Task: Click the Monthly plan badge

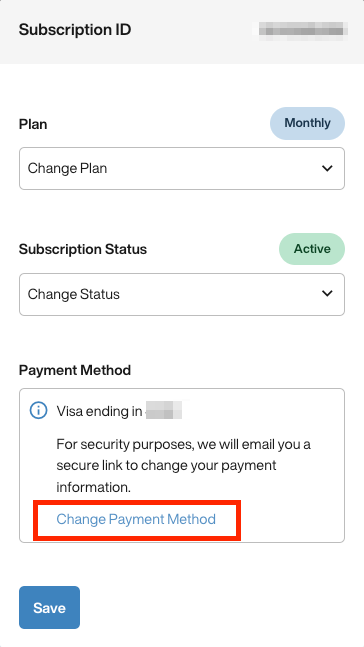Action: click(307, 123)
